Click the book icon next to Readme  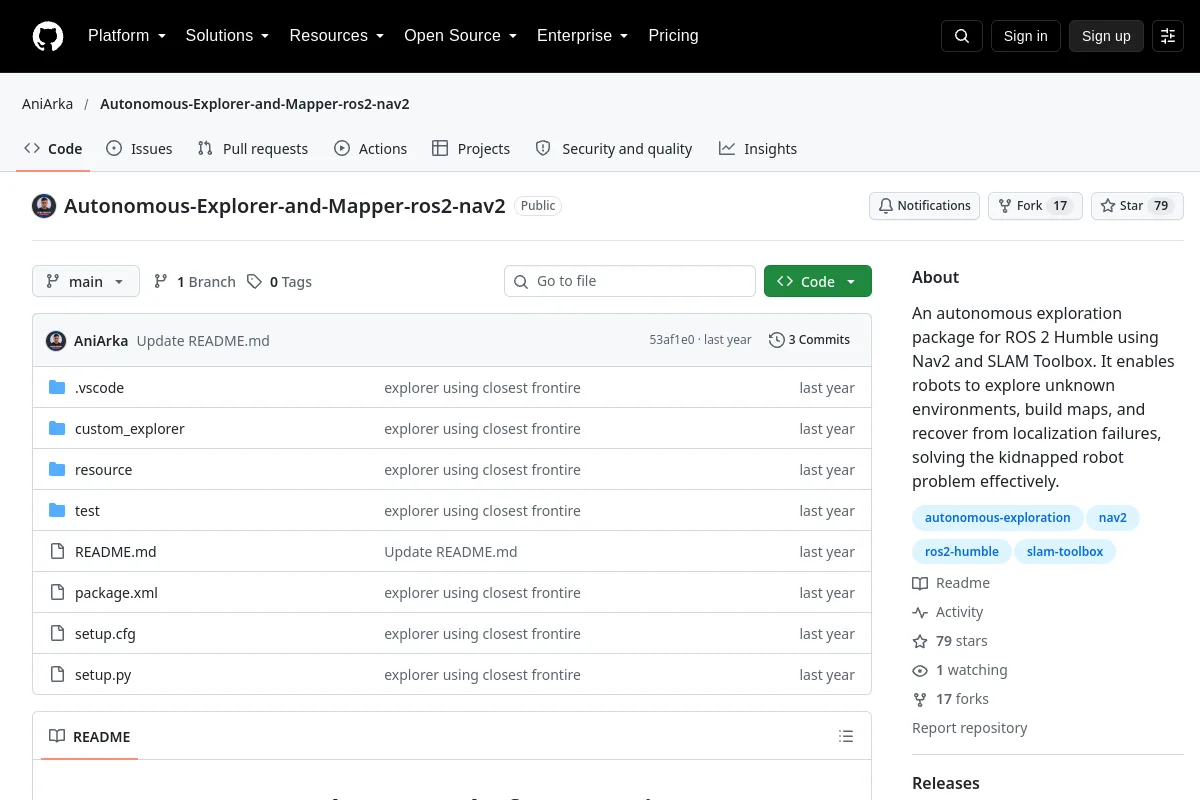[920, 583]
